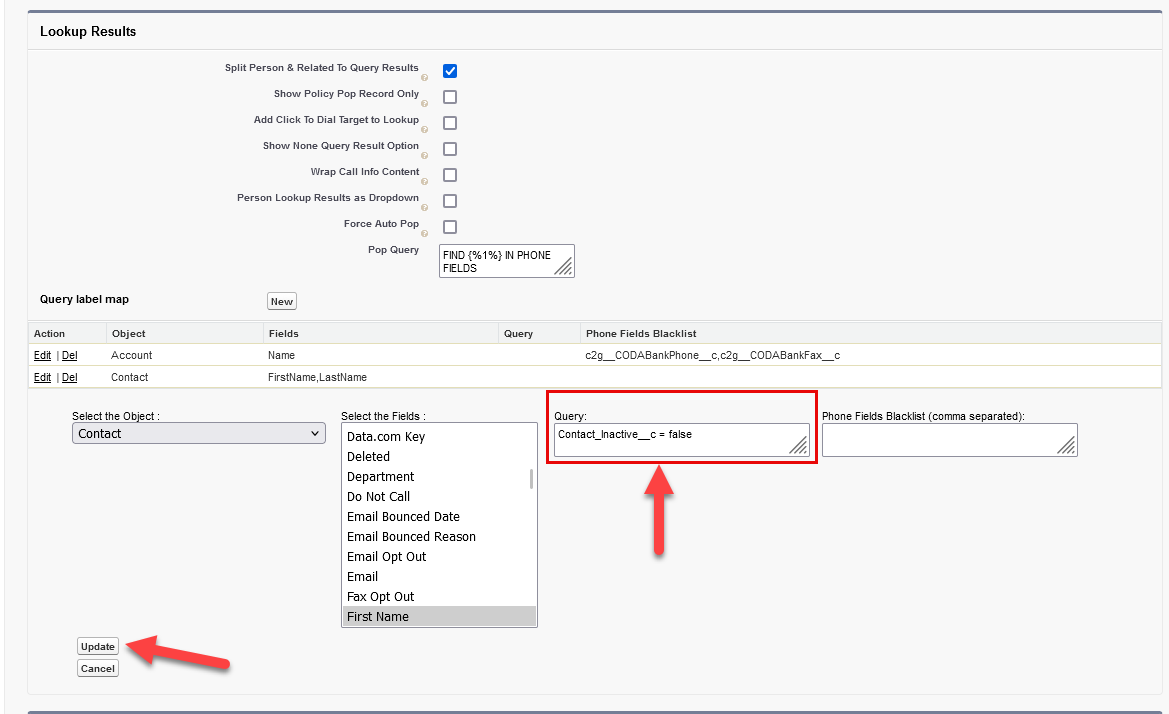Check Wrap Call Info Content box
This screenshot has height=714, width=1169.
coord(450,175)
